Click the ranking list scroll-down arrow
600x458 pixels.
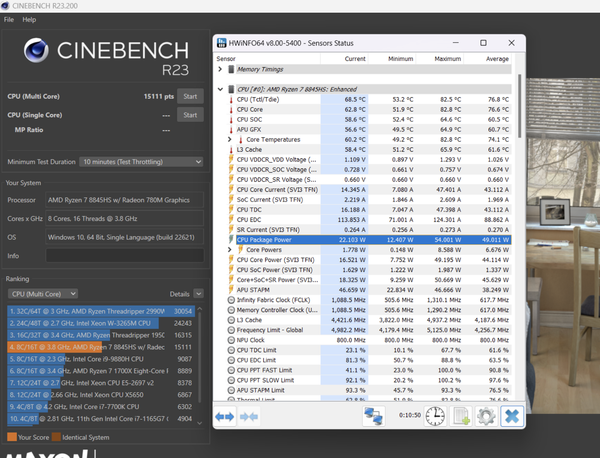[199, 423]
